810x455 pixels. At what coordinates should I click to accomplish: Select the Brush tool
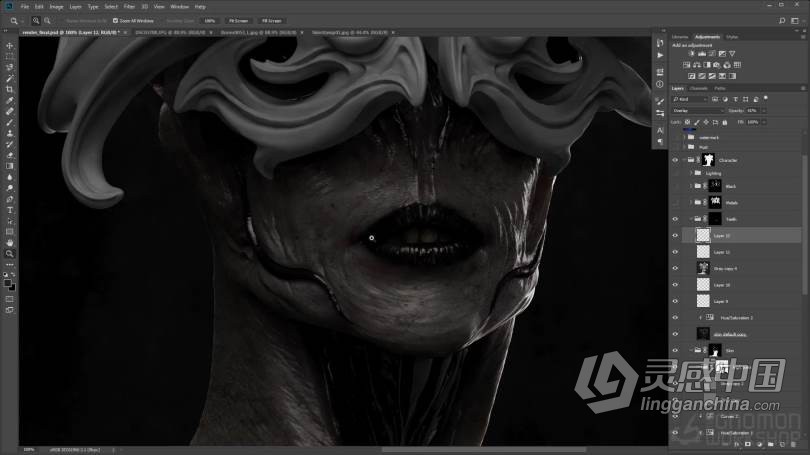click(9, 122)
